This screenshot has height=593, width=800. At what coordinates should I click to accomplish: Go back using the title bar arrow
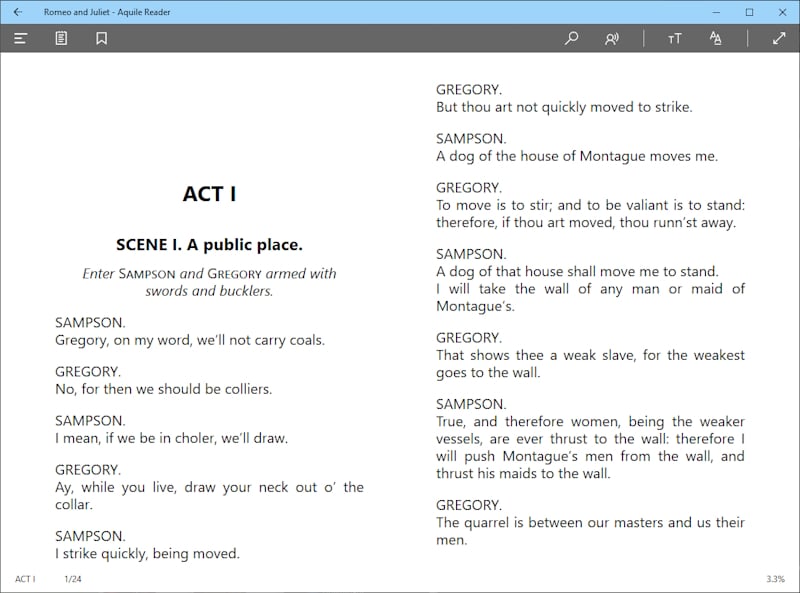pyautogui.click(x=18, y=12)
